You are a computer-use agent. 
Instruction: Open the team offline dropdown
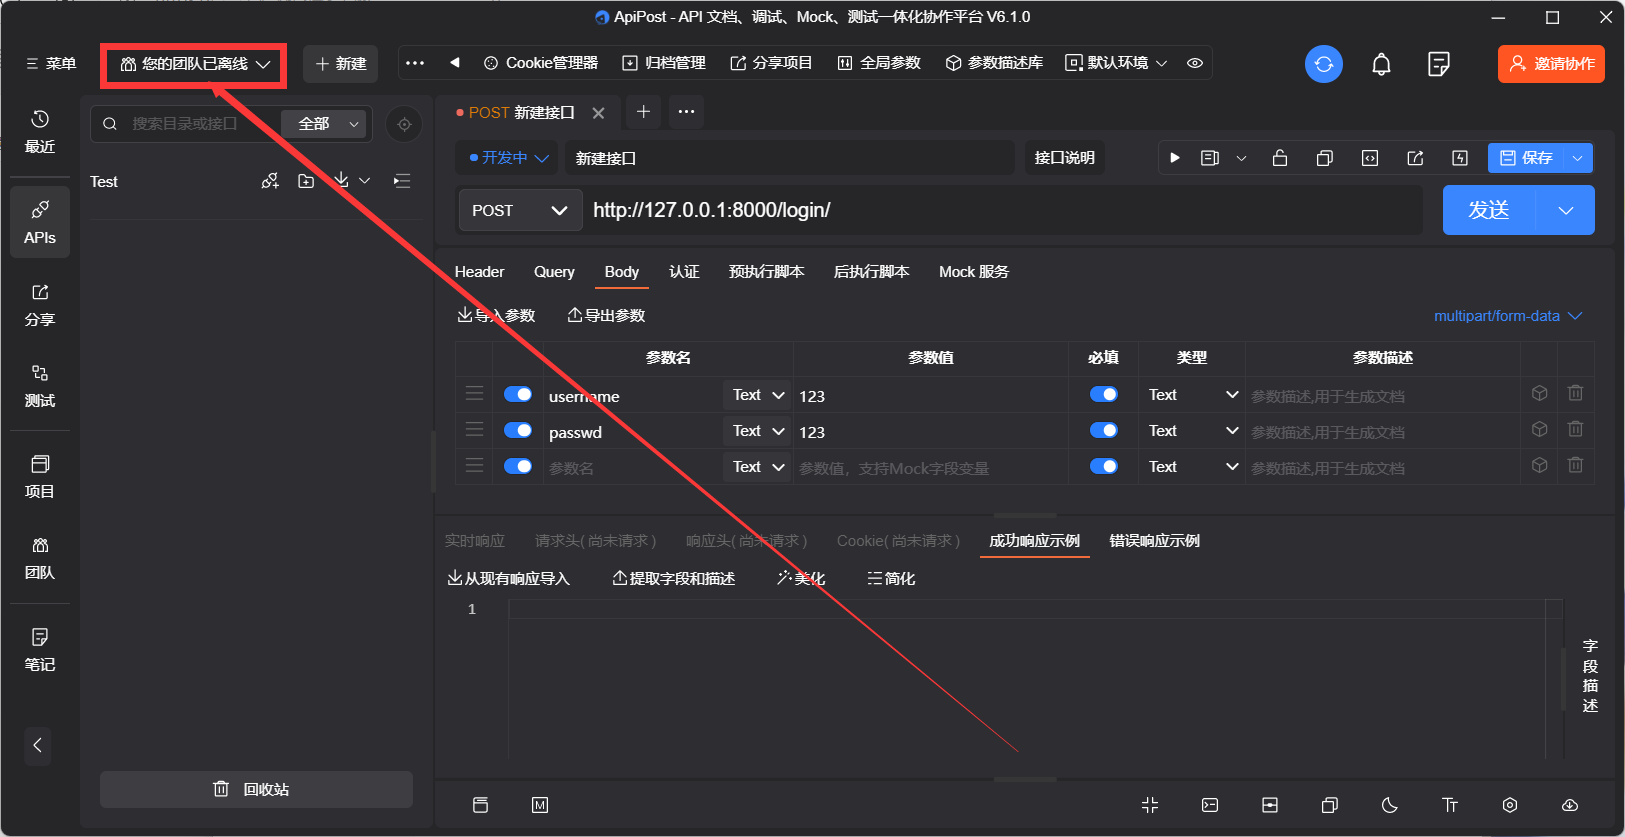click(x=195, y=64)
